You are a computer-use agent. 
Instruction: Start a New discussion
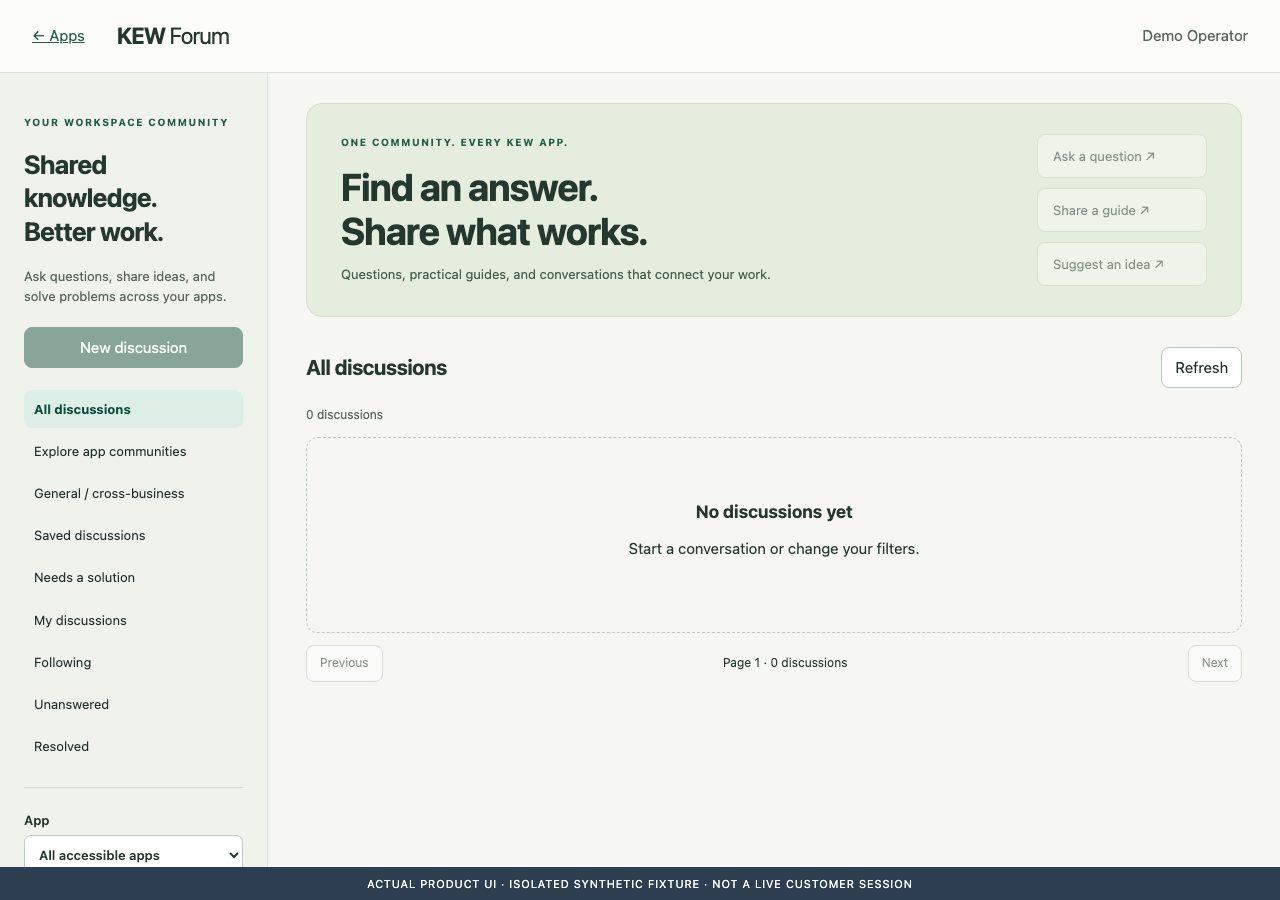(x=133, y=347)
